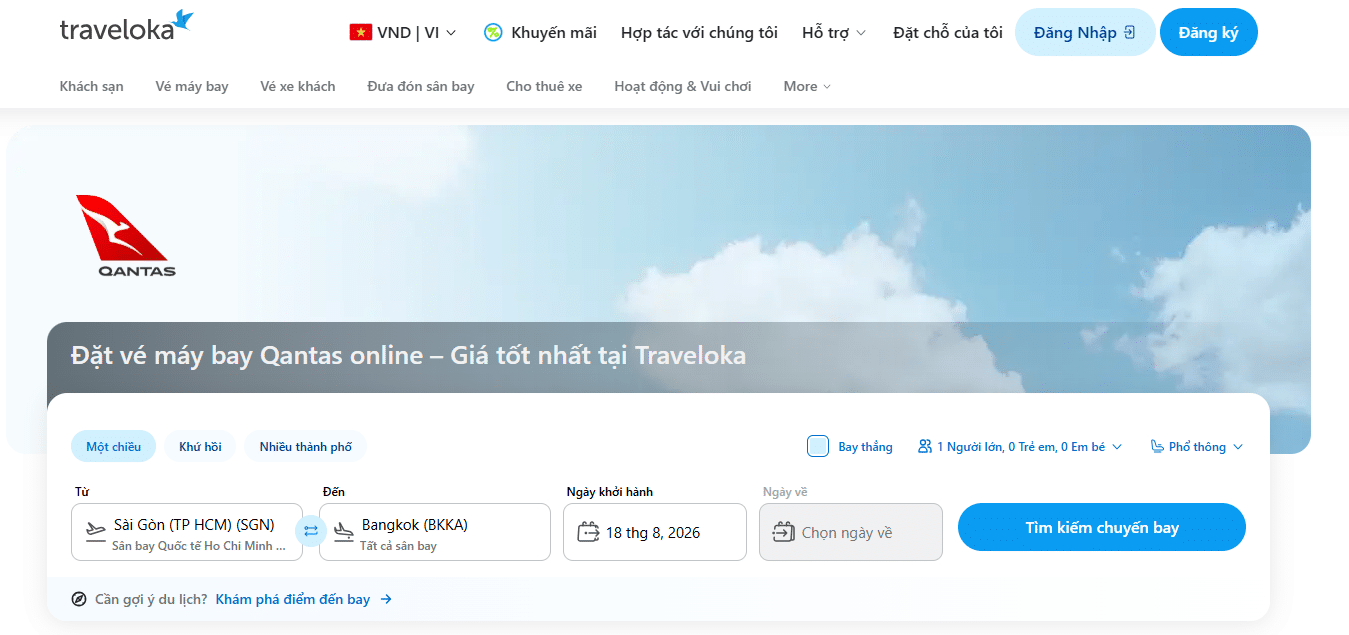The image size is (1349, 635).
Task: Select Nhiều thành phố trip type
Action: 306,446
